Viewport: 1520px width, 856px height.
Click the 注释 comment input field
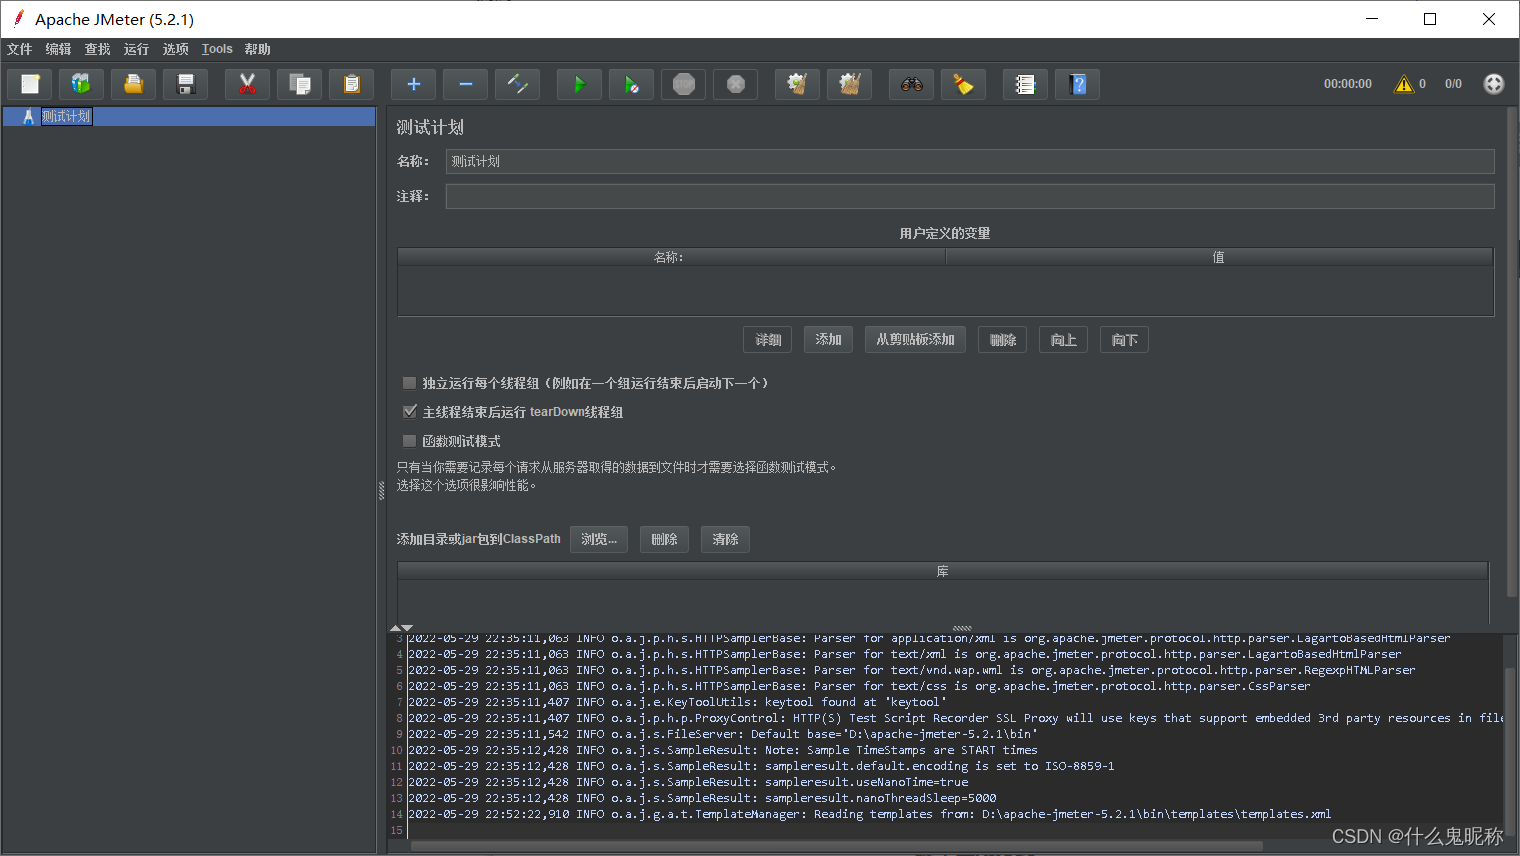tap(970, 196)
